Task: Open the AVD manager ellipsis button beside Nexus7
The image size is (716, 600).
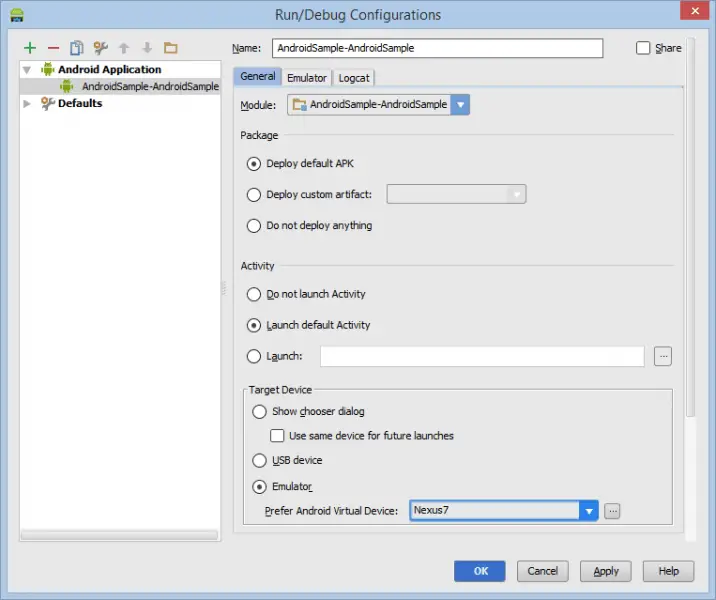Action: (x=613, y=511)
